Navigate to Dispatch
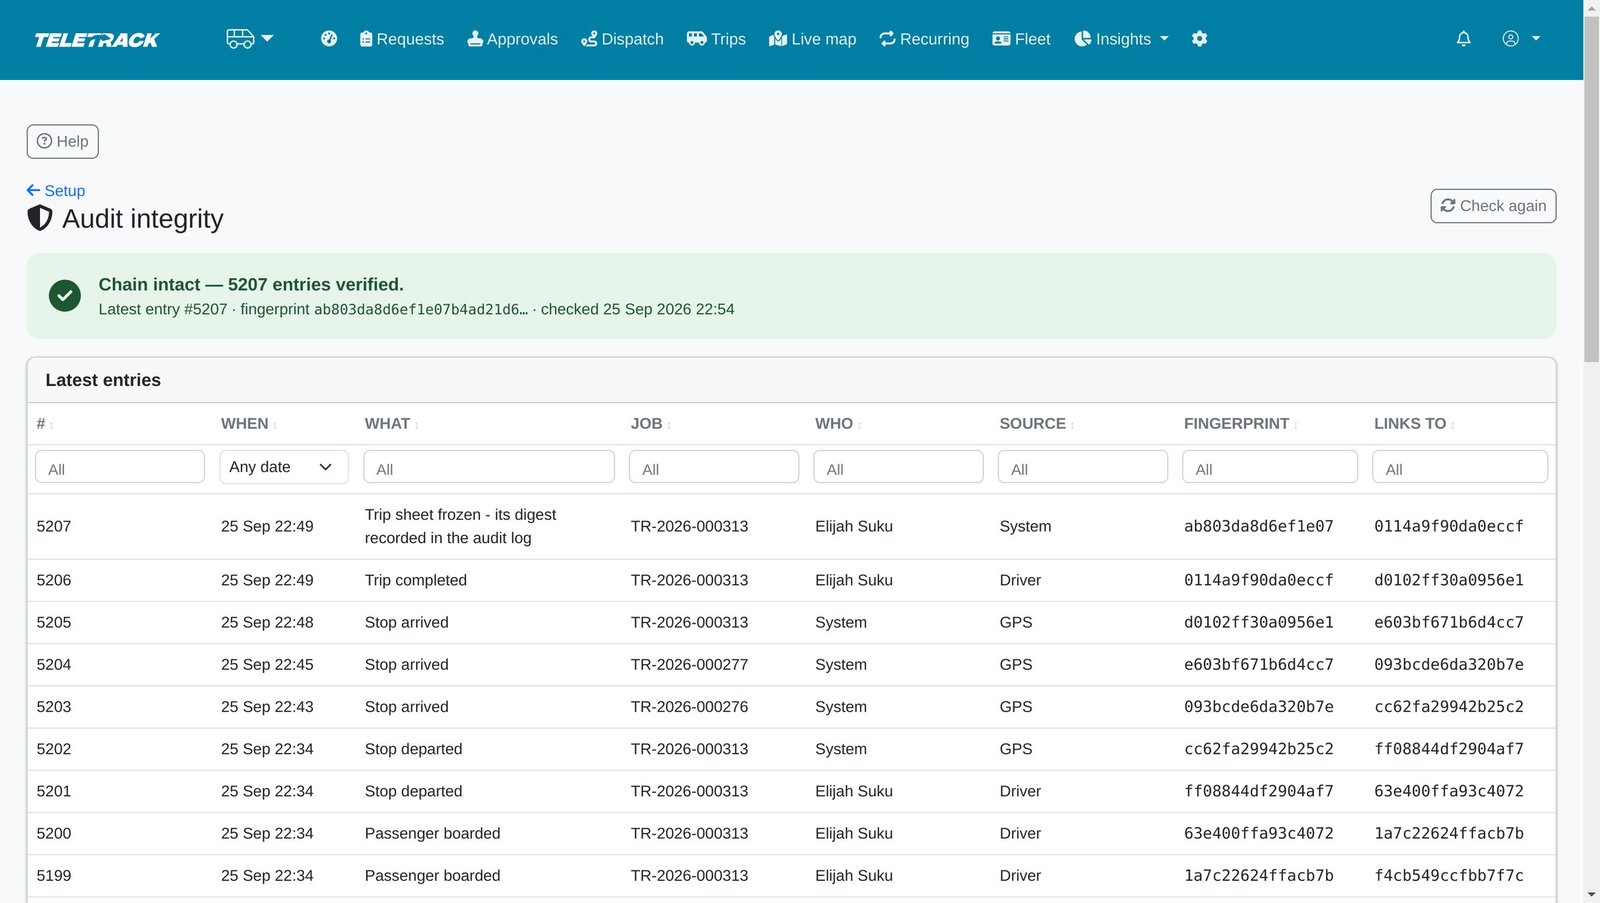 point(622,39)
